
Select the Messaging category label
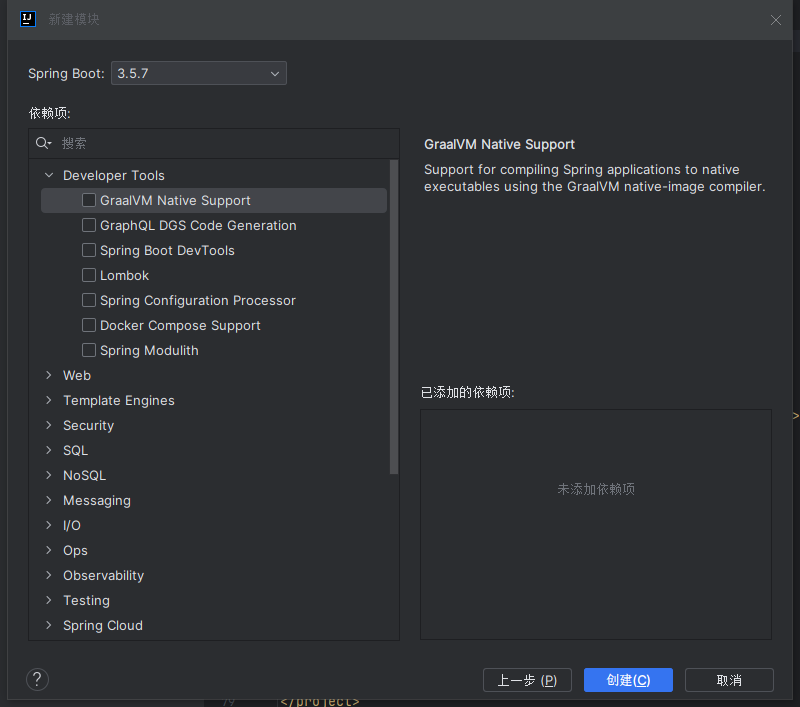pos(97,500)
